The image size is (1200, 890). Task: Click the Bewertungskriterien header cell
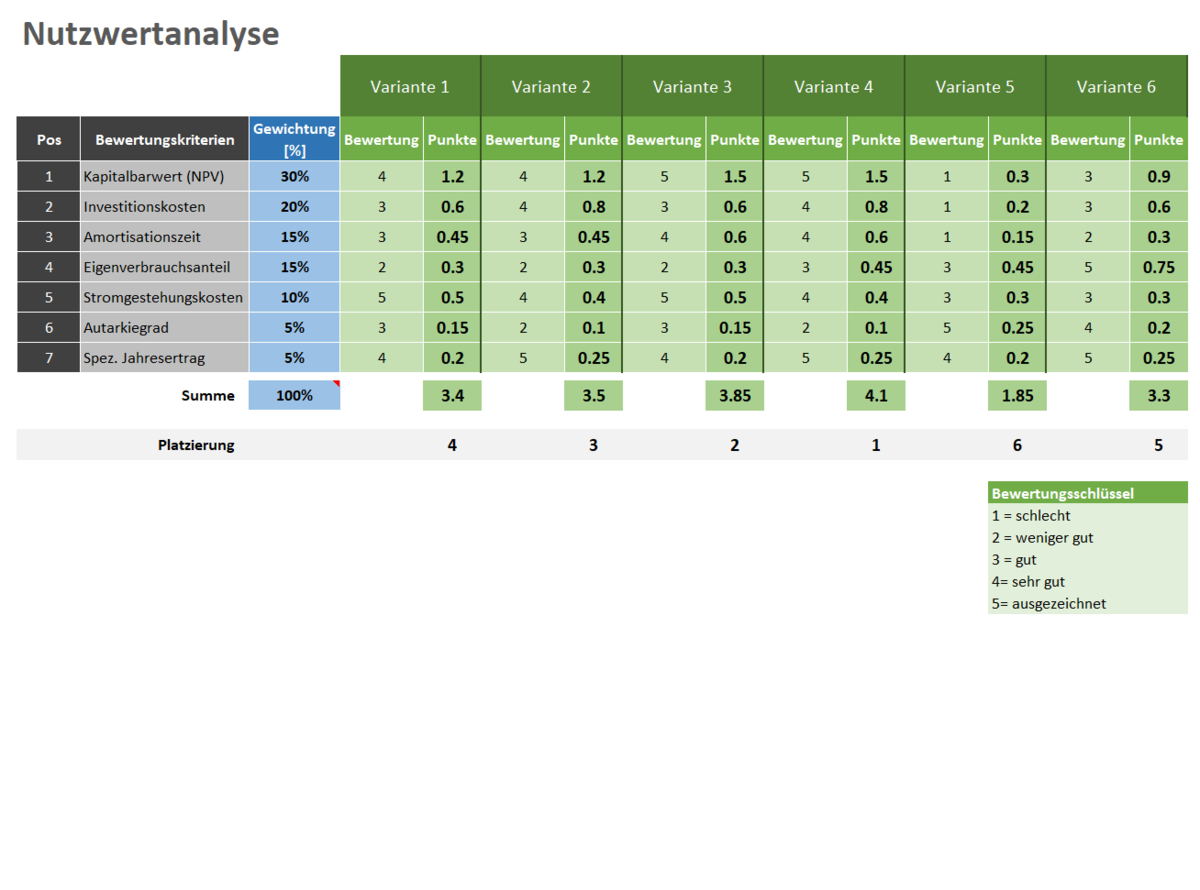point(165,140)
